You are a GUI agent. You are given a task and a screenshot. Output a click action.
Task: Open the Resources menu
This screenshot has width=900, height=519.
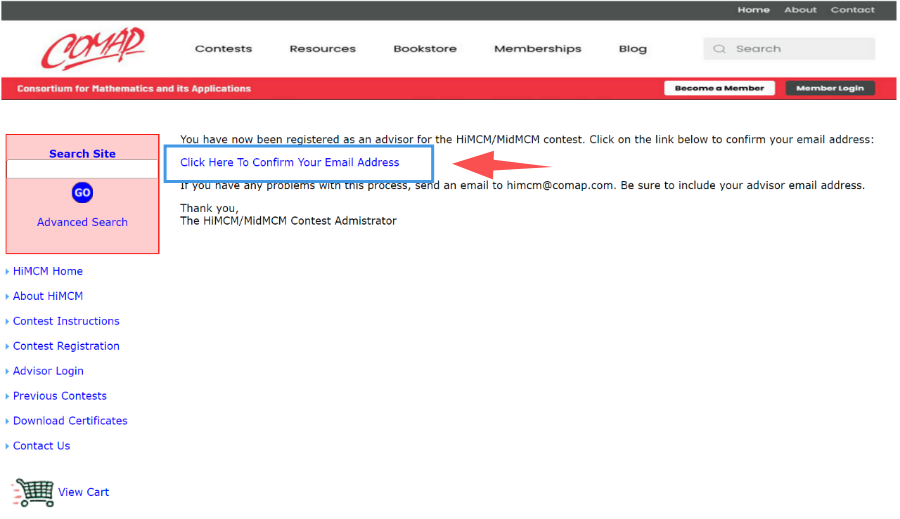click(322, 49)
